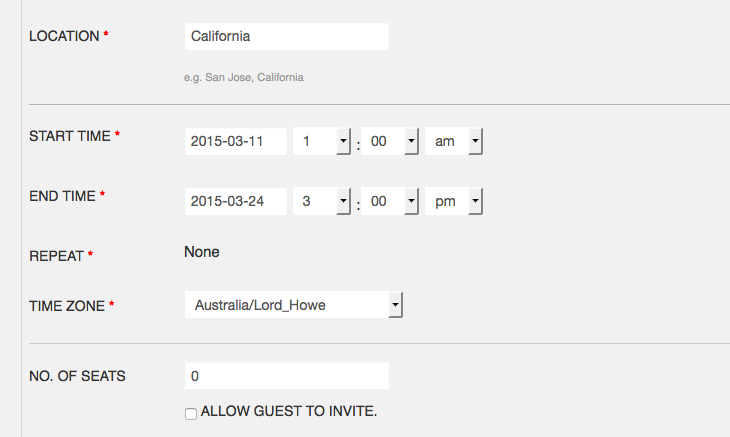The width and height of the screenshot is (730, 437).
Task: Open the start time hour dropdown
Action: point(321,142)
